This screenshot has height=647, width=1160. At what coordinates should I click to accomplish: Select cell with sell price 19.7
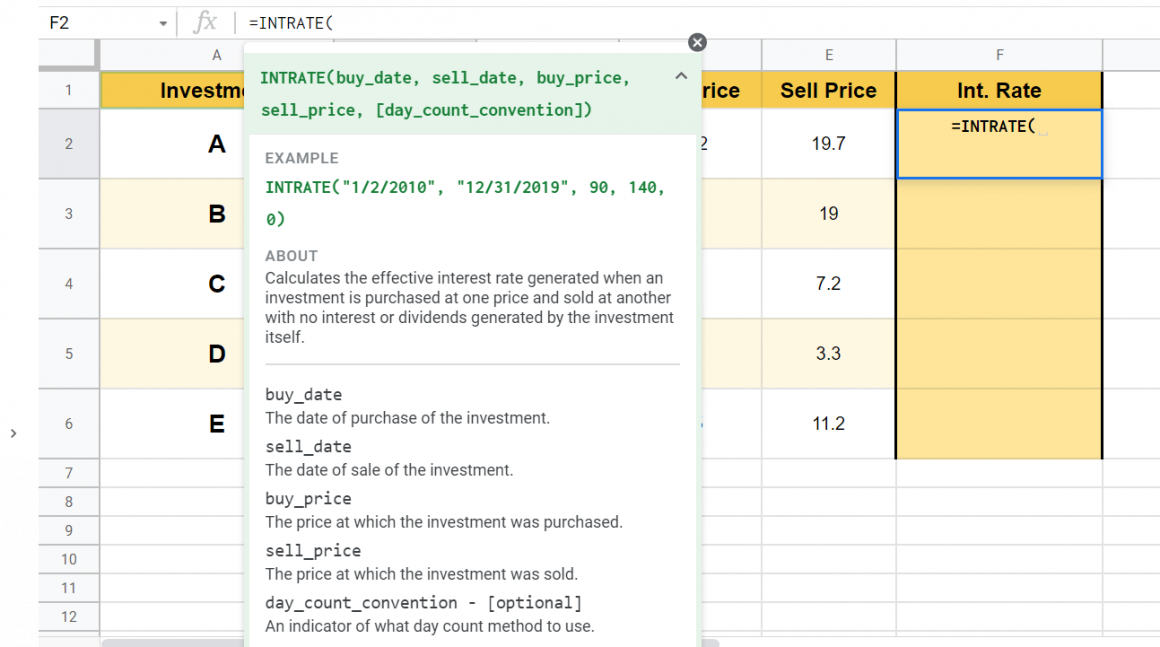click(x=828, y=144)
